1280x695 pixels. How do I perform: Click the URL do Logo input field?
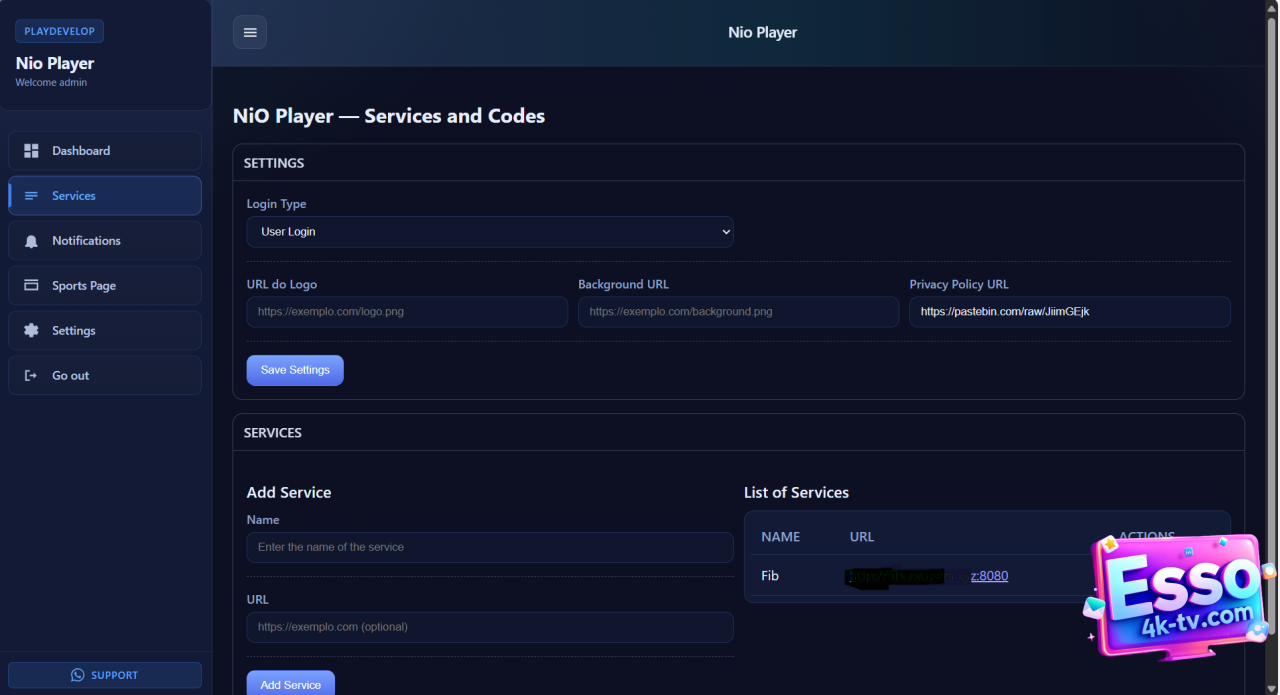pos(406,312)
